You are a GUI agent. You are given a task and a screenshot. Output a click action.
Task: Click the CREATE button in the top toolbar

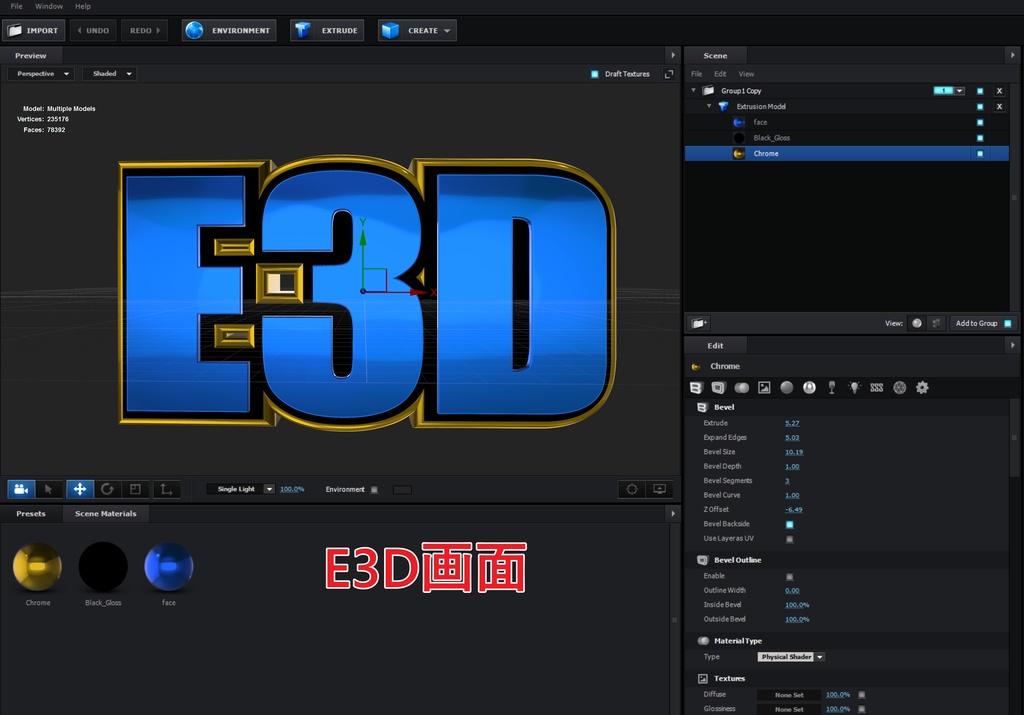[x=416, y=30]
